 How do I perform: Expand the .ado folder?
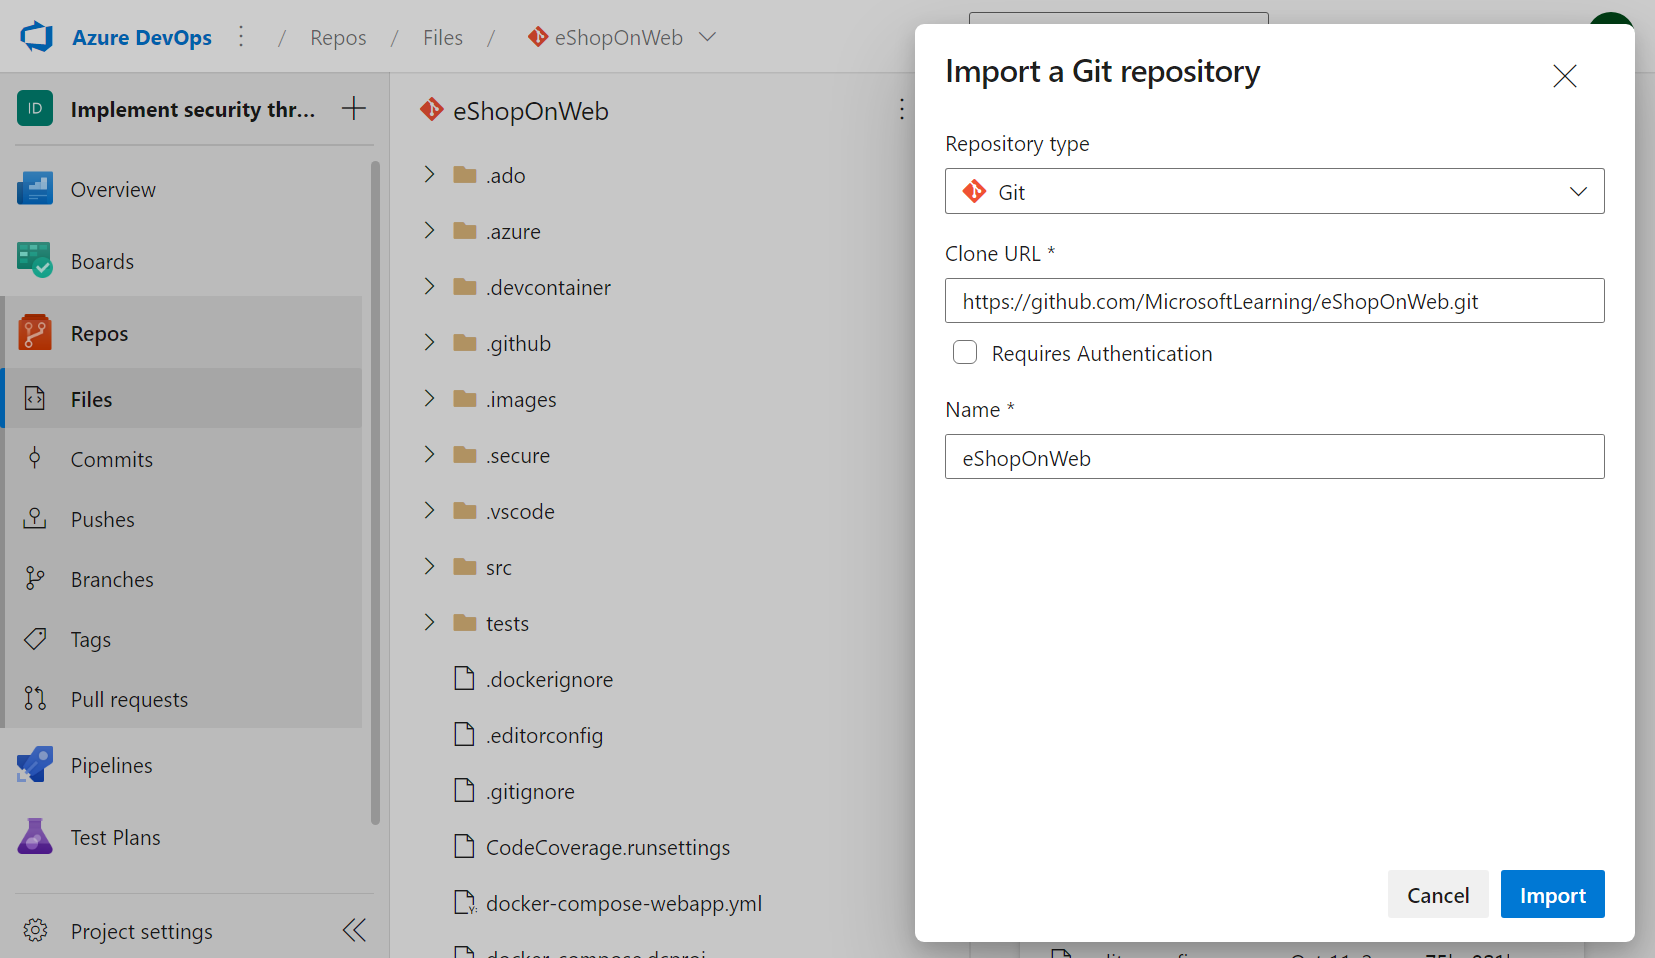pyautogui.click(x=430, y=174)
